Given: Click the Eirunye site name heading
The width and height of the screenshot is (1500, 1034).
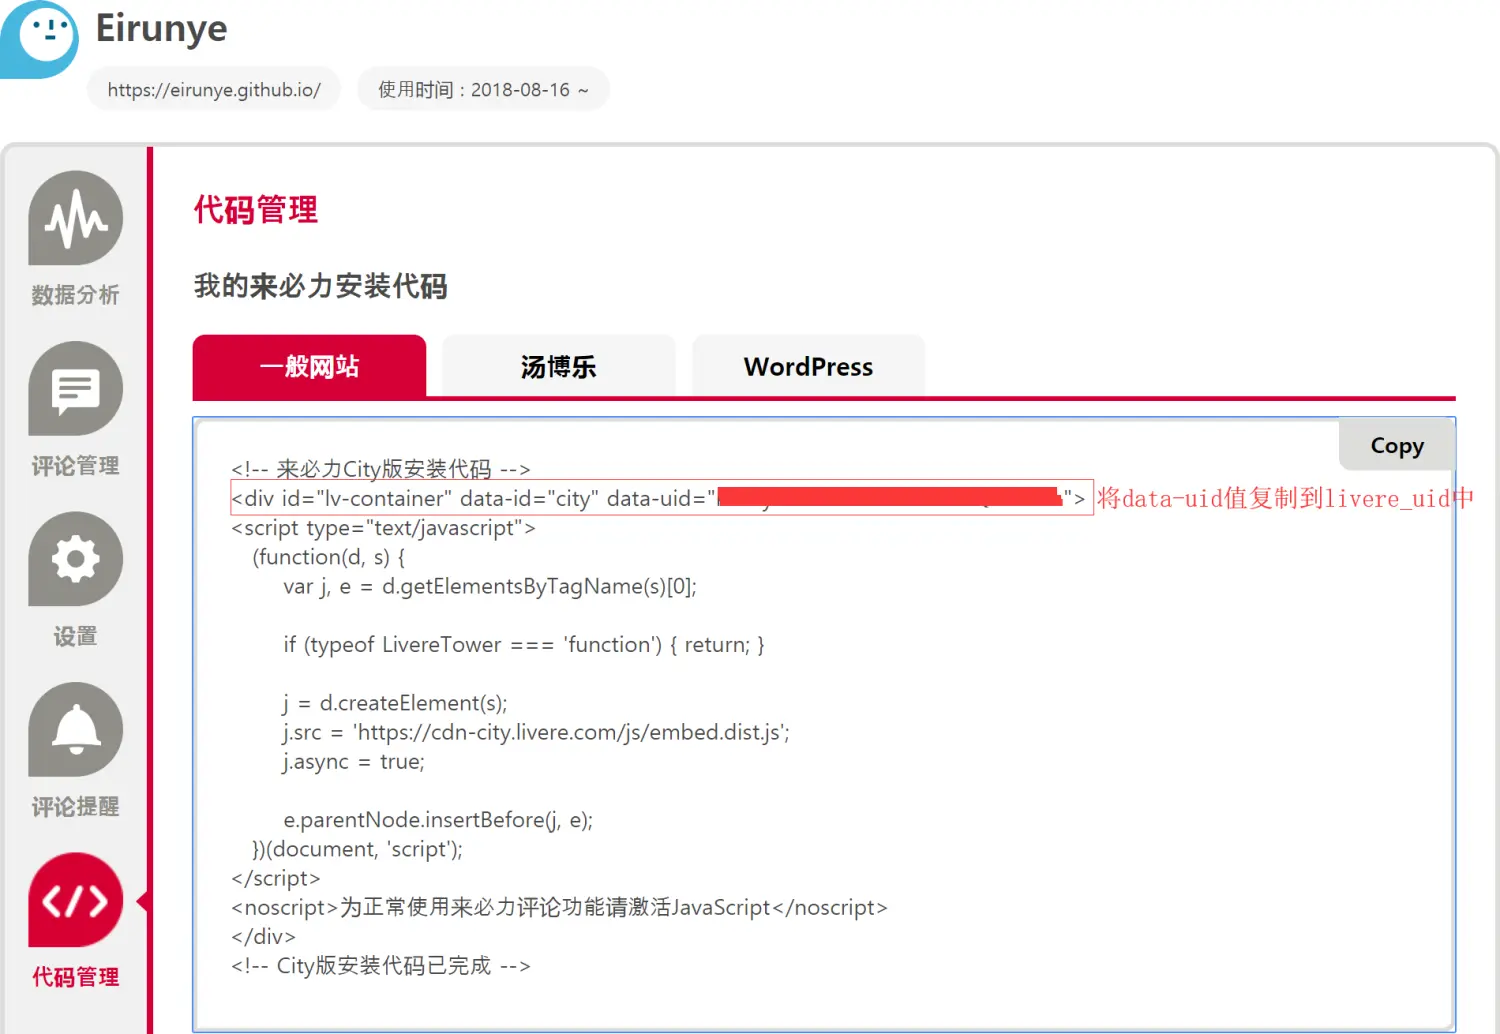Looking at the screenshot, I should (x=161, y=28).
